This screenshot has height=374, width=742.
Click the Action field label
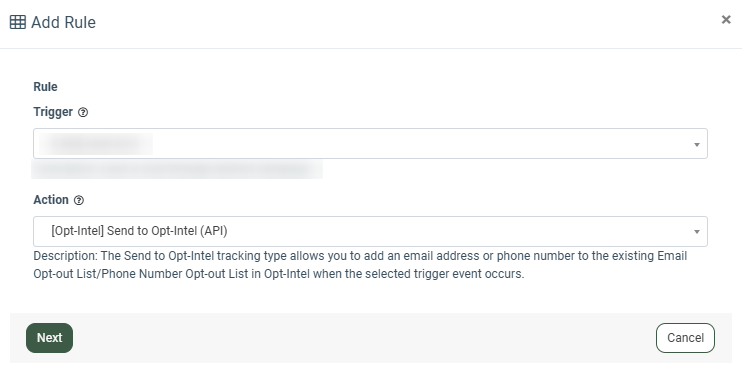tap(51, 200)
